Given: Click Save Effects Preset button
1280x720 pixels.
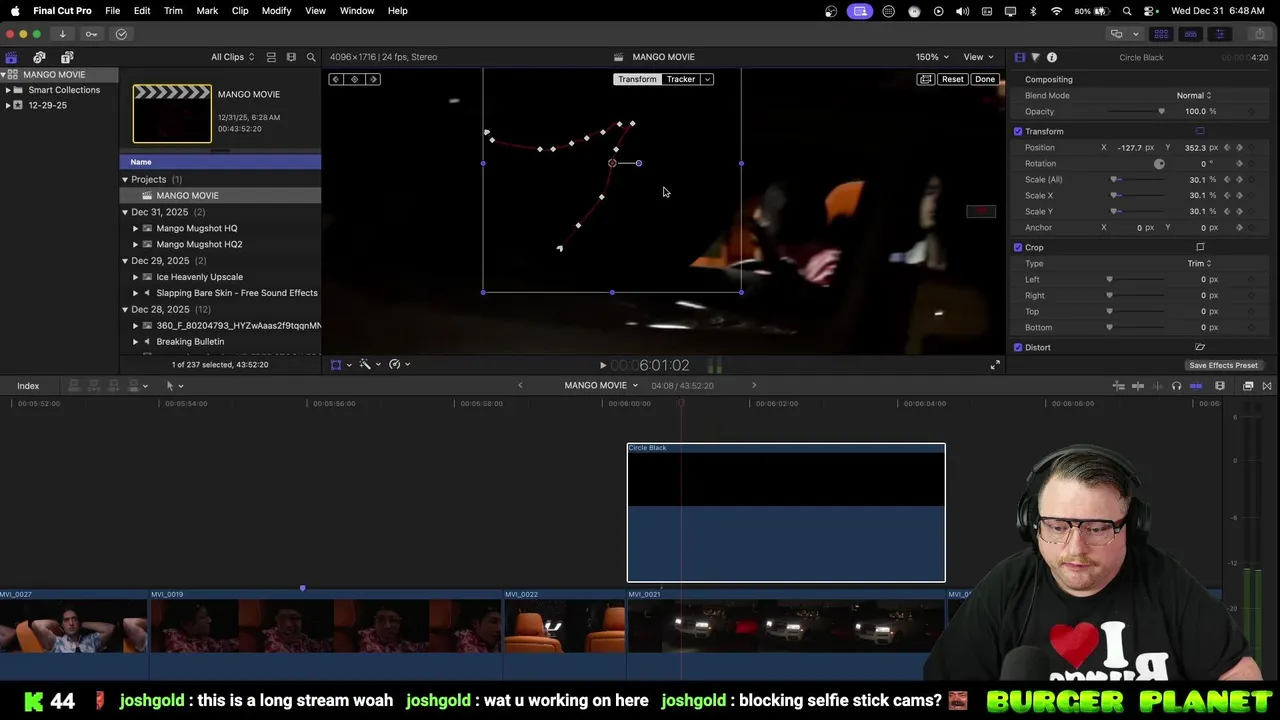Looking at the screenshot, I should [x=1223, y=365].
